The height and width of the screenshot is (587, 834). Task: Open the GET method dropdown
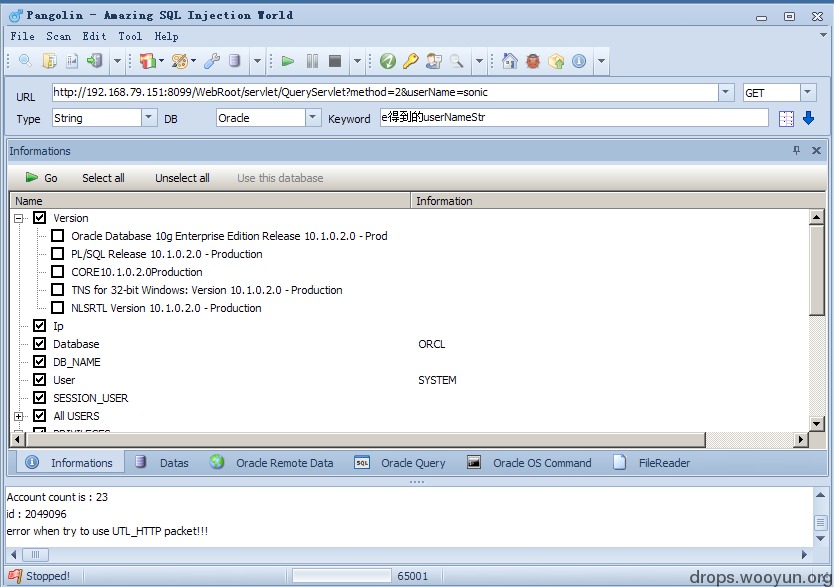(x=807, y=93)
